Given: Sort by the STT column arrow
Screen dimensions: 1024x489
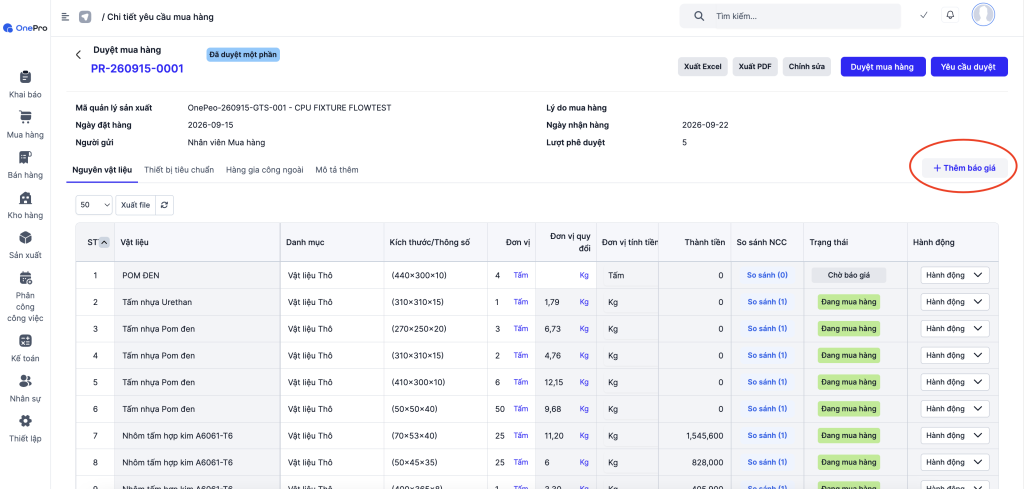Looking at the screenshot, I should tap(103, 242).
